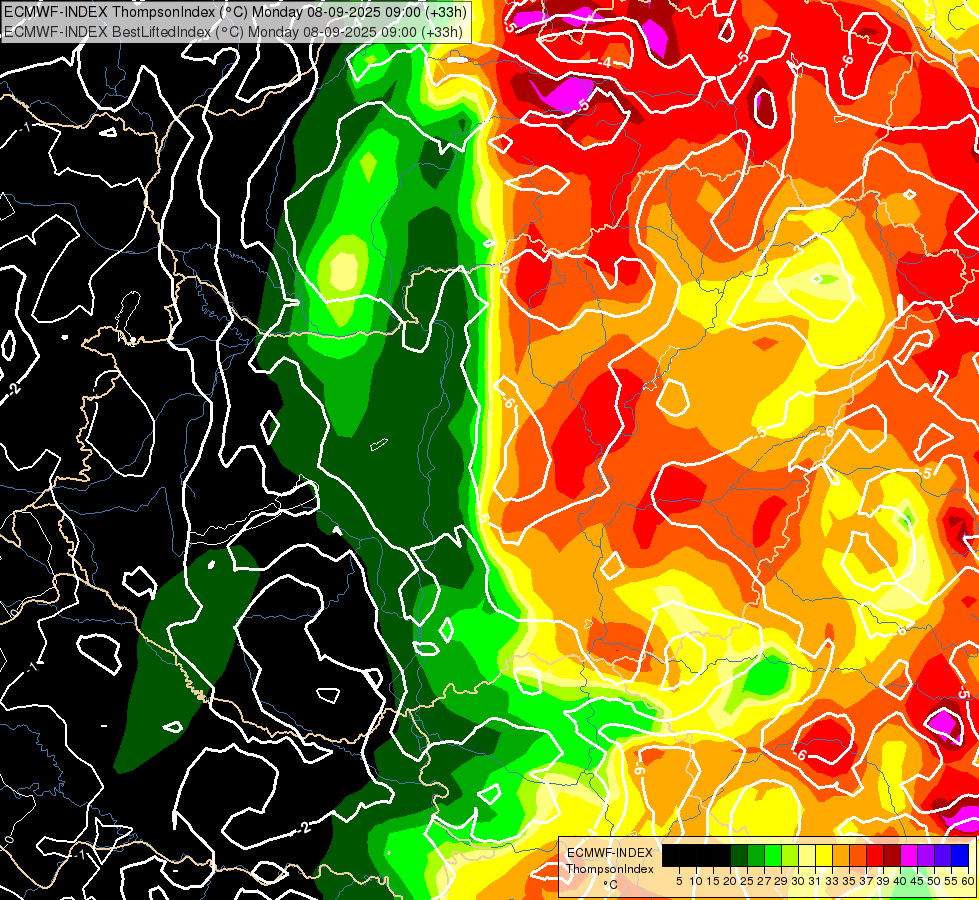979x900 pixels.
Task: Click the legend tick value '29'
Action: (x=781, y=881)
